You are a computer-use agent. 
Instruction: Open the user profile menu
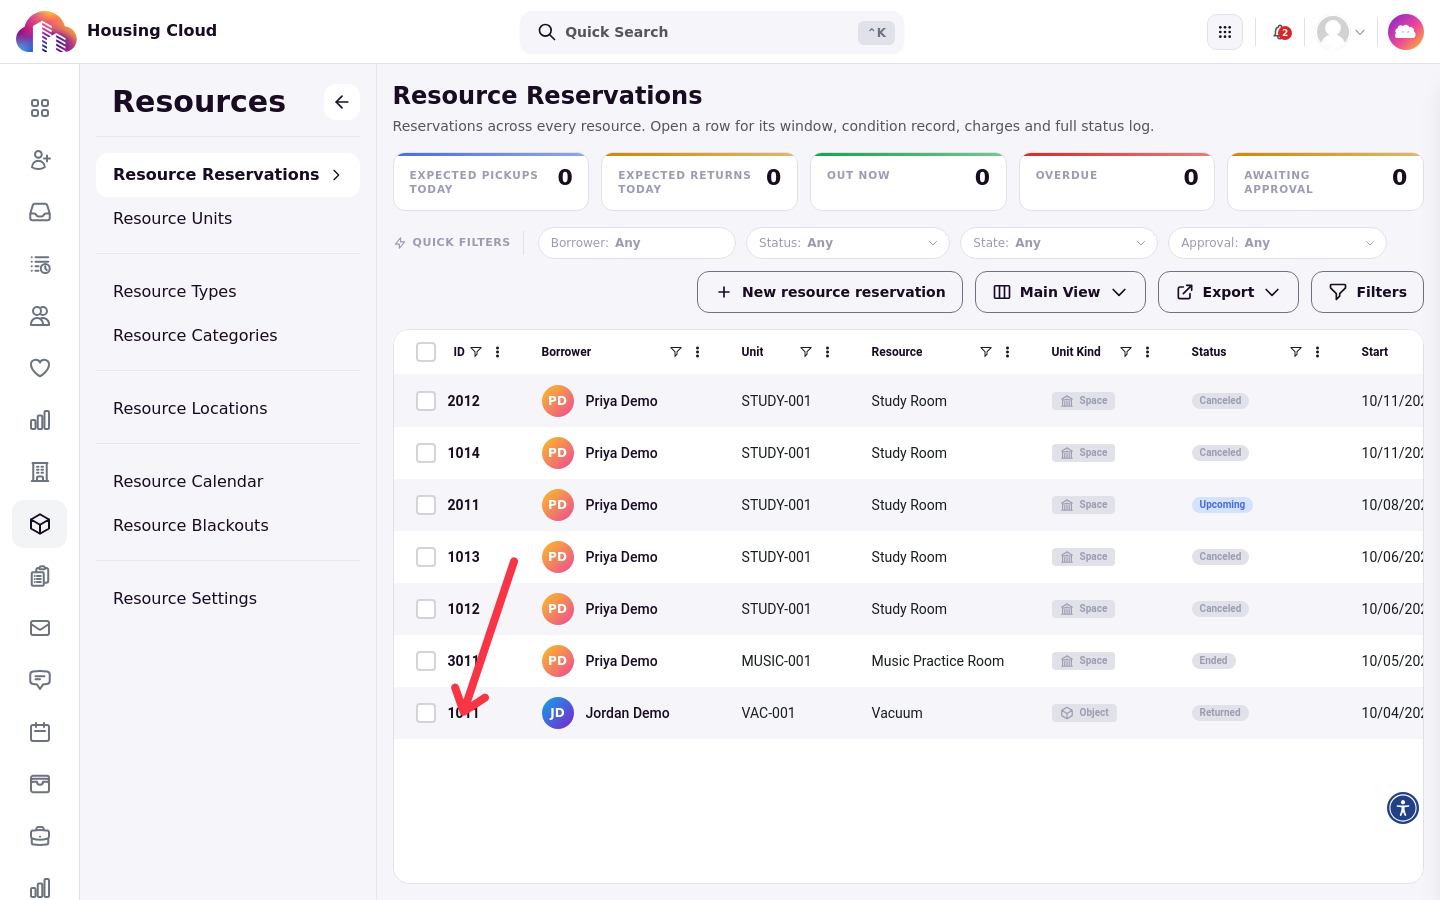1341,32
